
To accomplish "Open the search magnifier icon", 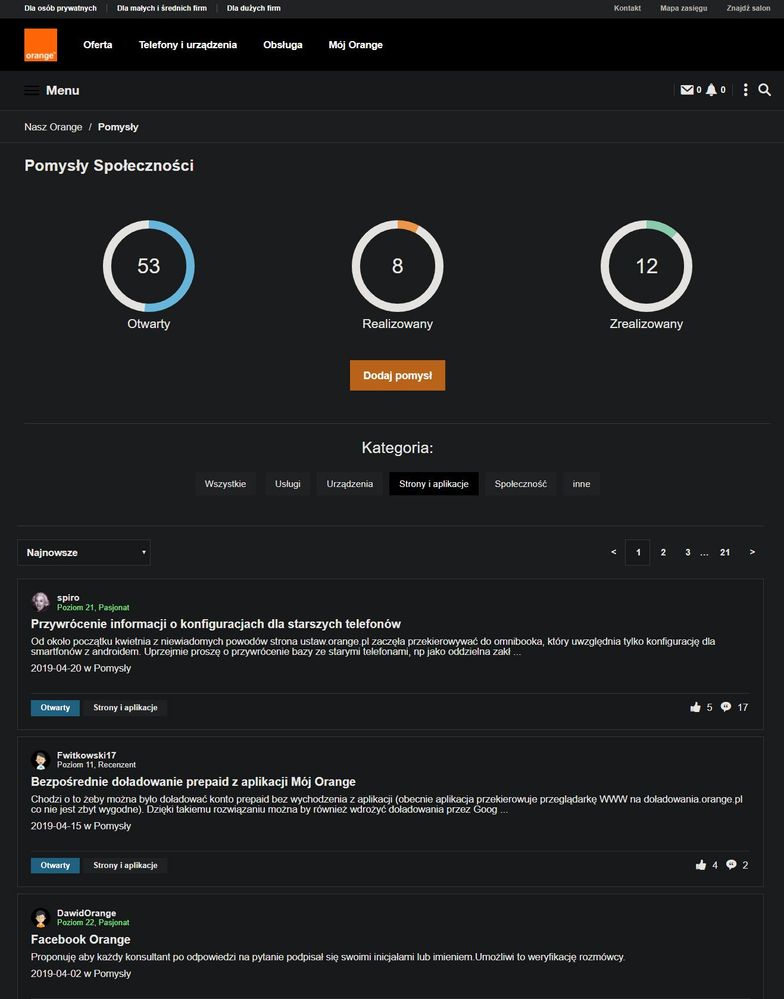I will (x=765, y=90).
